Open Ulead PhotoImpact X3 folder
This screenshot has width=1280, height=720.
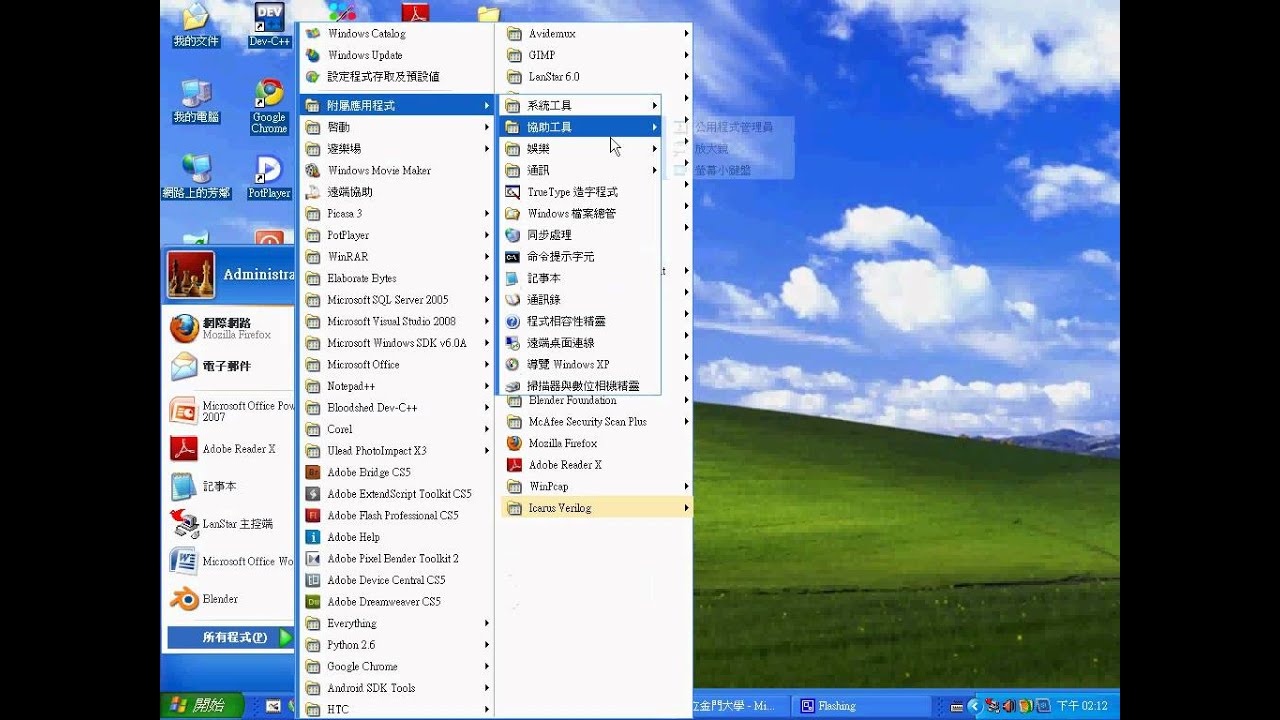pyautogui.click(x=396, y=451)
